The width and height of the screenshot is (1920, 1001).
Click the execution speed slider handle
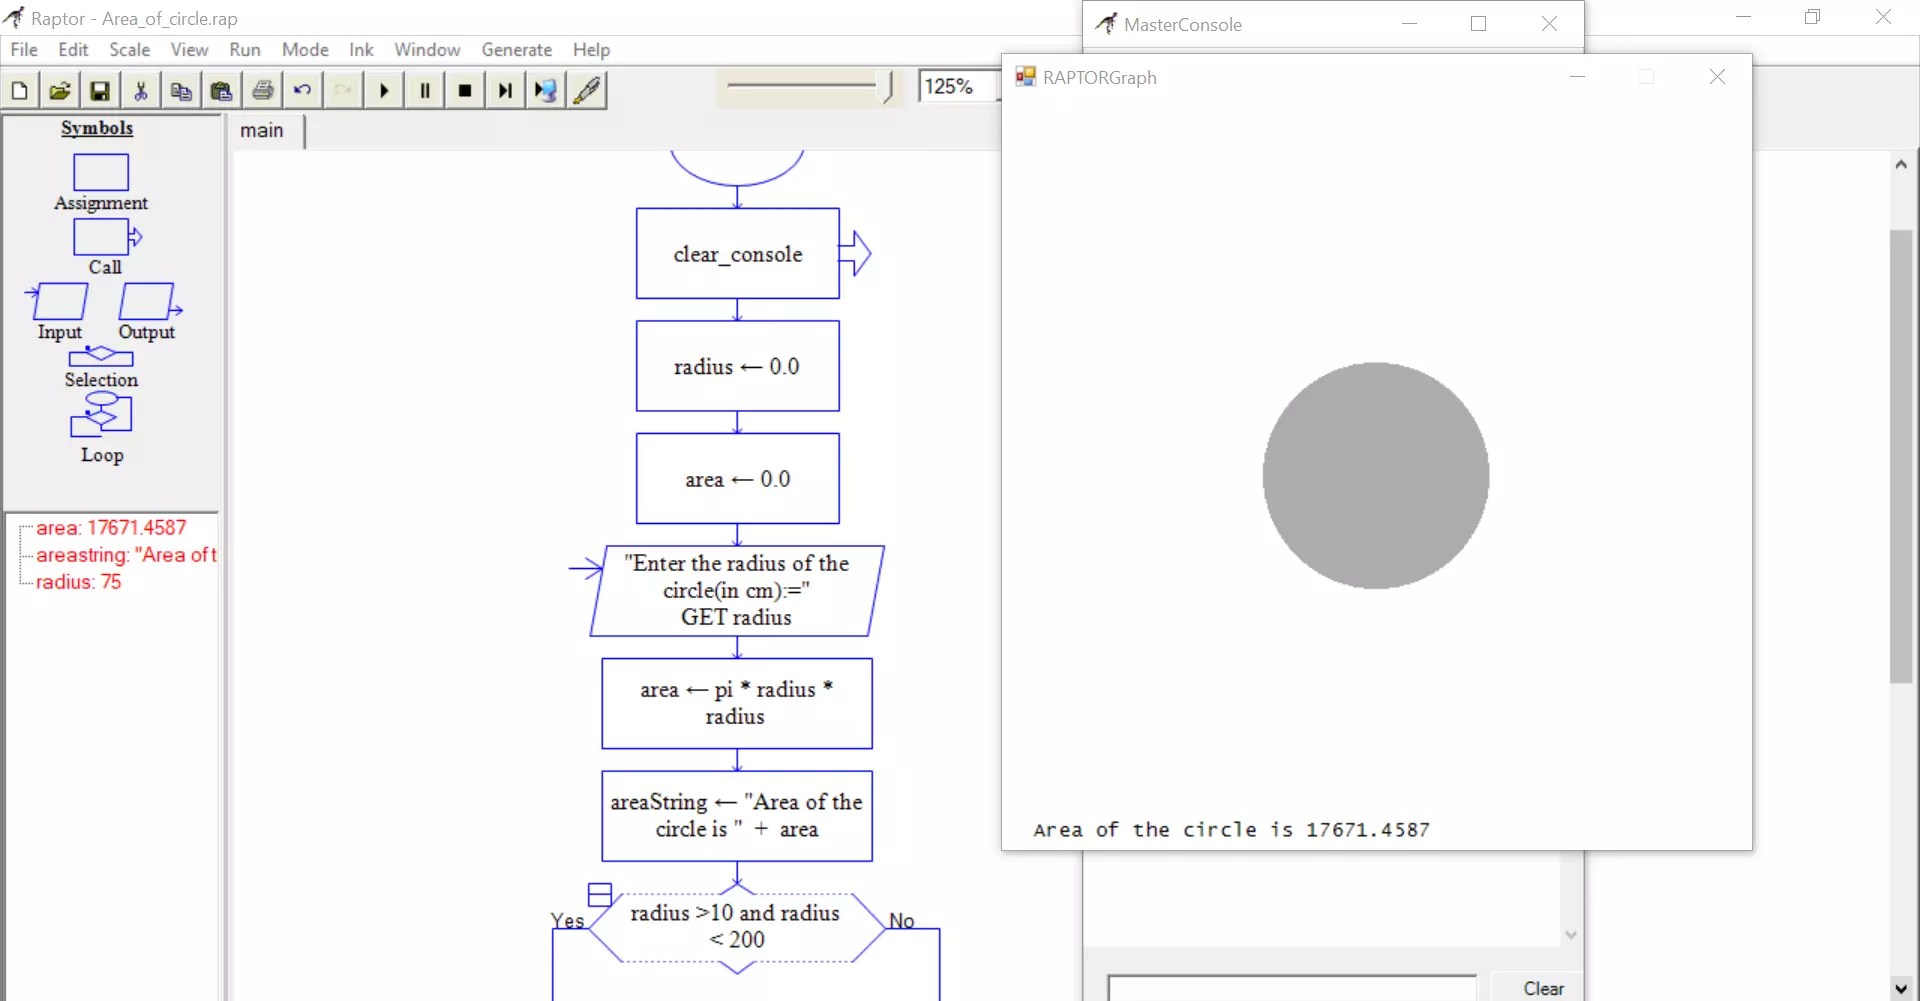point(886,87)
